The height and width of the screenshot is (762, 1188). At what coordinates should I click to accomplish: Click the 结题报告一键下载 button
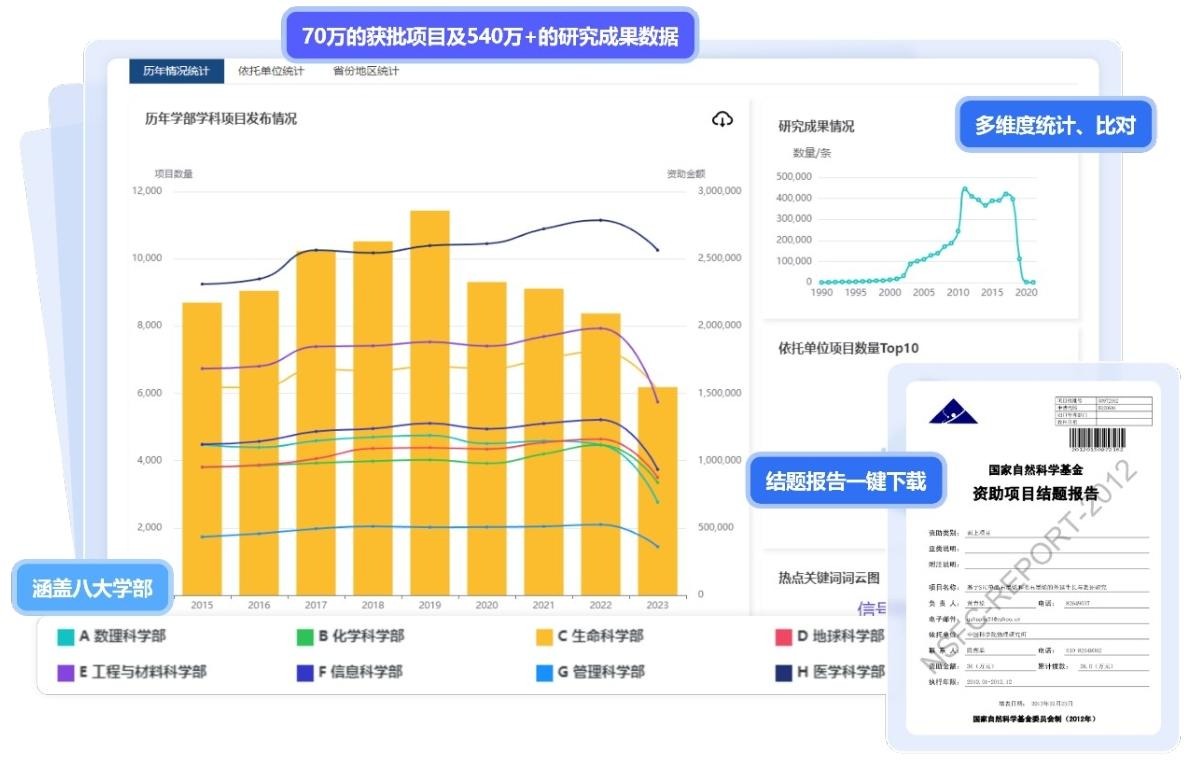845,481
